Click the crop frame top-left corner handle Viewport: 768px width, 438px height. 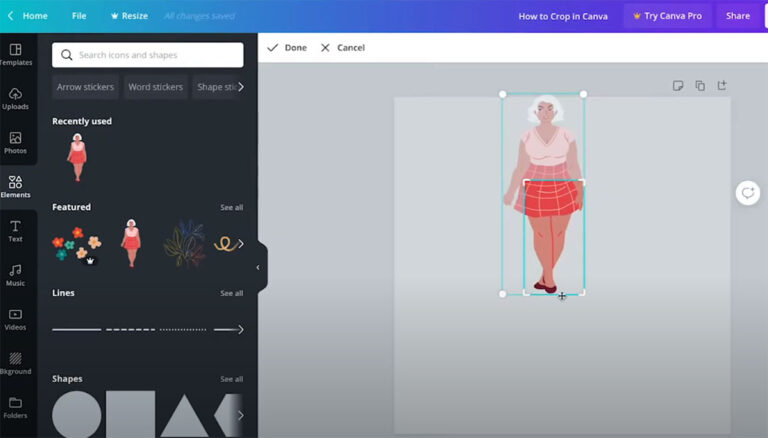pyautogui.click(x=526, y=182)
